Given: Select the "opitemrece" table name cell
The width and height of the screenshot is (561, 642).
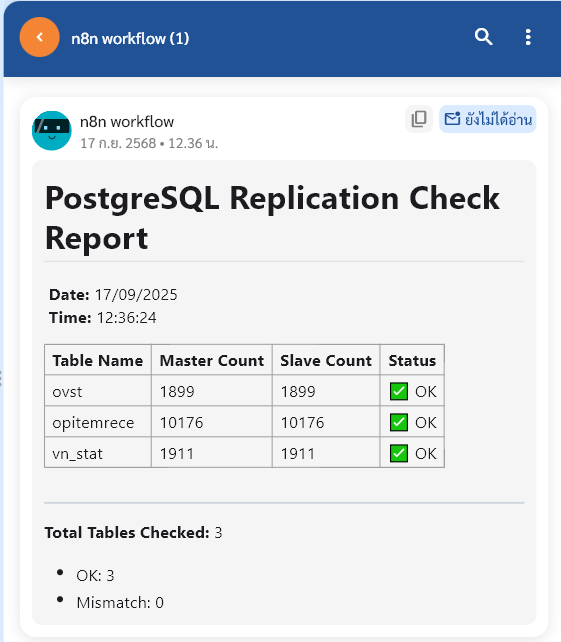Looking at the screenshot, I should (98, 423).
